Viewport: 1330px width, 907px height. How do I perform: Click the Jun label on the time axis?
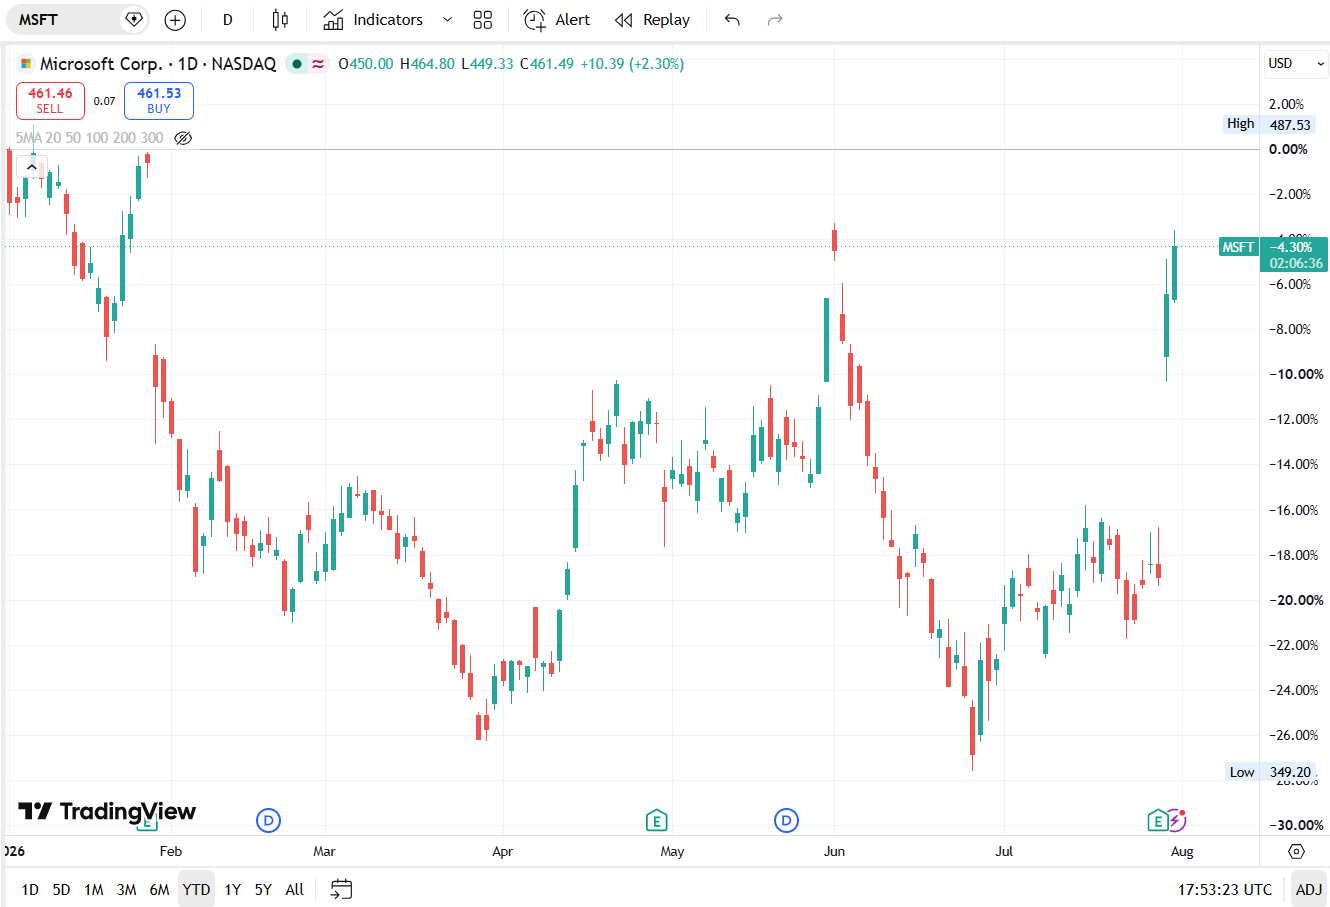pos(834,851)
